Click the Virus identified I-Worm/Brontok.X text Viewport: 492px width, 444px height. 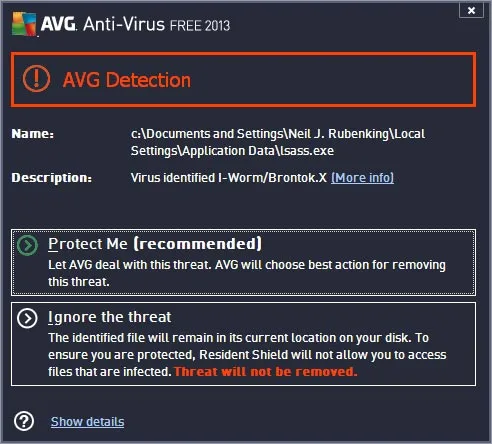point(229,178)
